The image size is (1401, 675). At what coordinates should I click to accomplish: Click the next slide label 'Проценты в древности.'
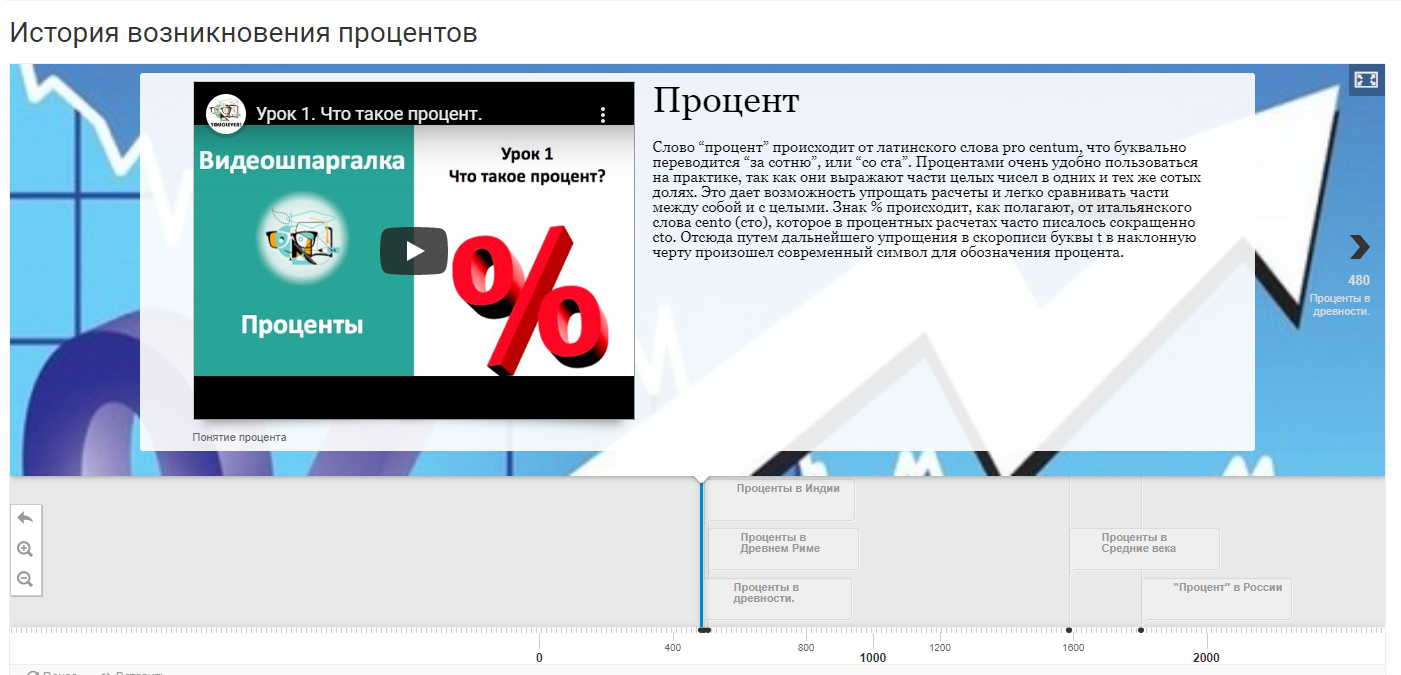coord(1339,305)
